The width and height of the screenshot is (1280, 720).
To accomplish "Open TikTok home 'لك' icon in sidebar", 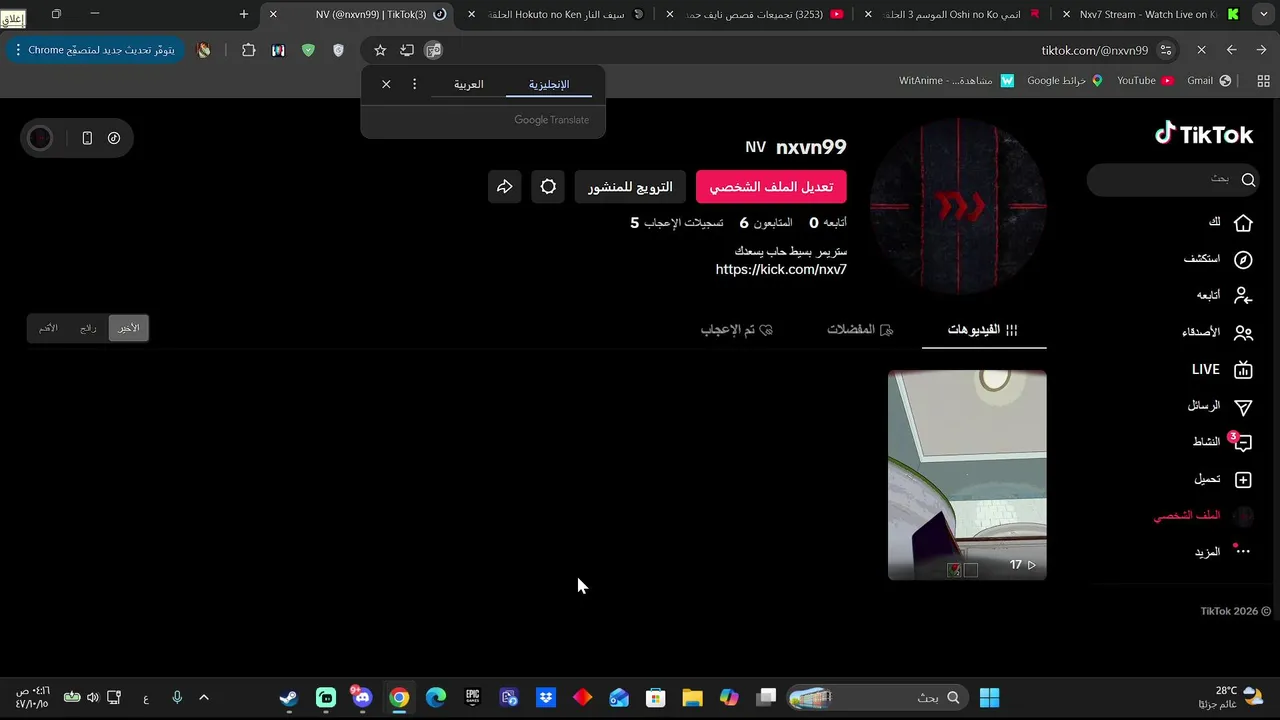I will (x=1243, y=222).
